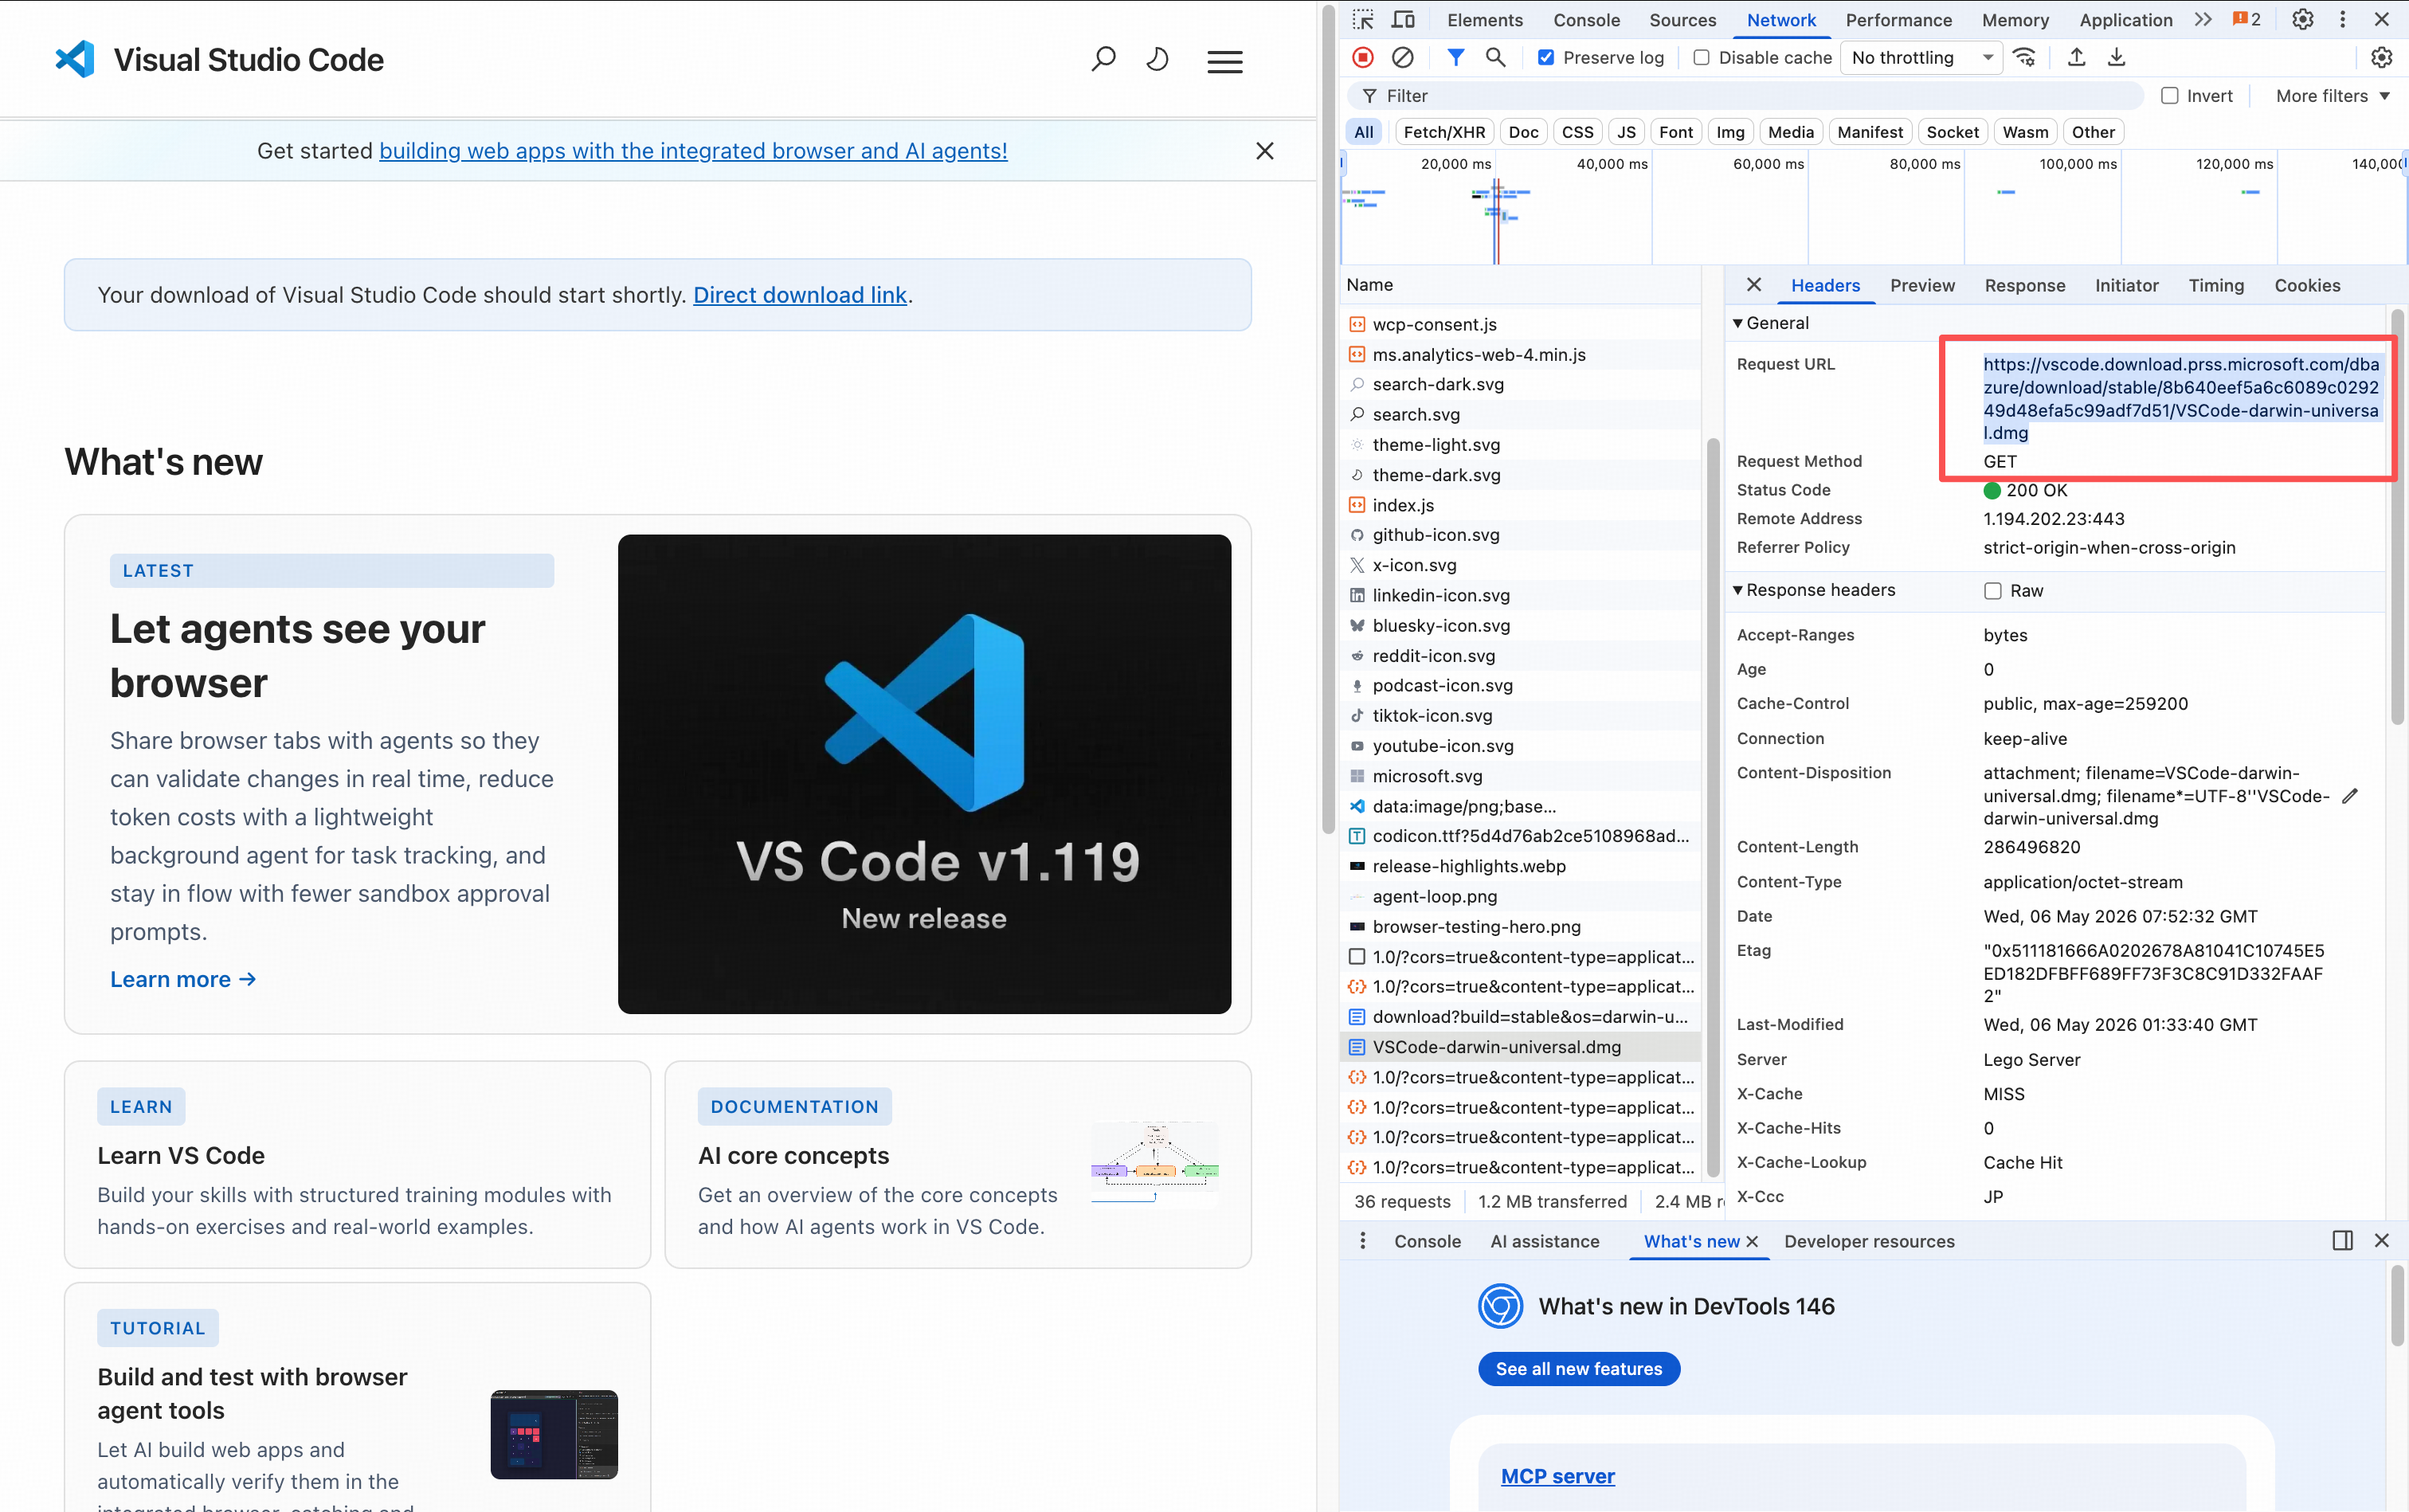Viewport: 2409px width, 1512px height.
Task: Open the Cookies tab of the request
Action: [2306, 286]
